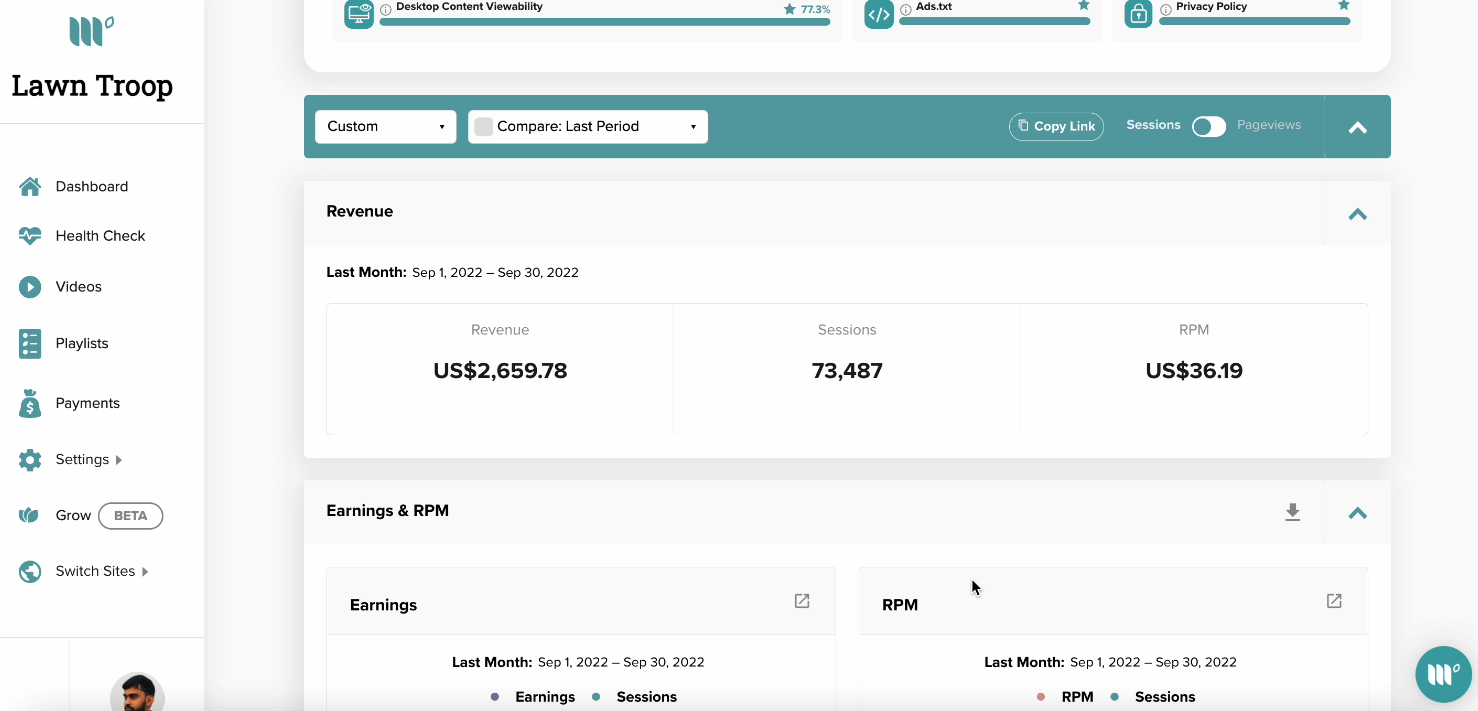Click the Revenue value US$2,659.78
Screen dimensions: 1478x711
point(500,371)
